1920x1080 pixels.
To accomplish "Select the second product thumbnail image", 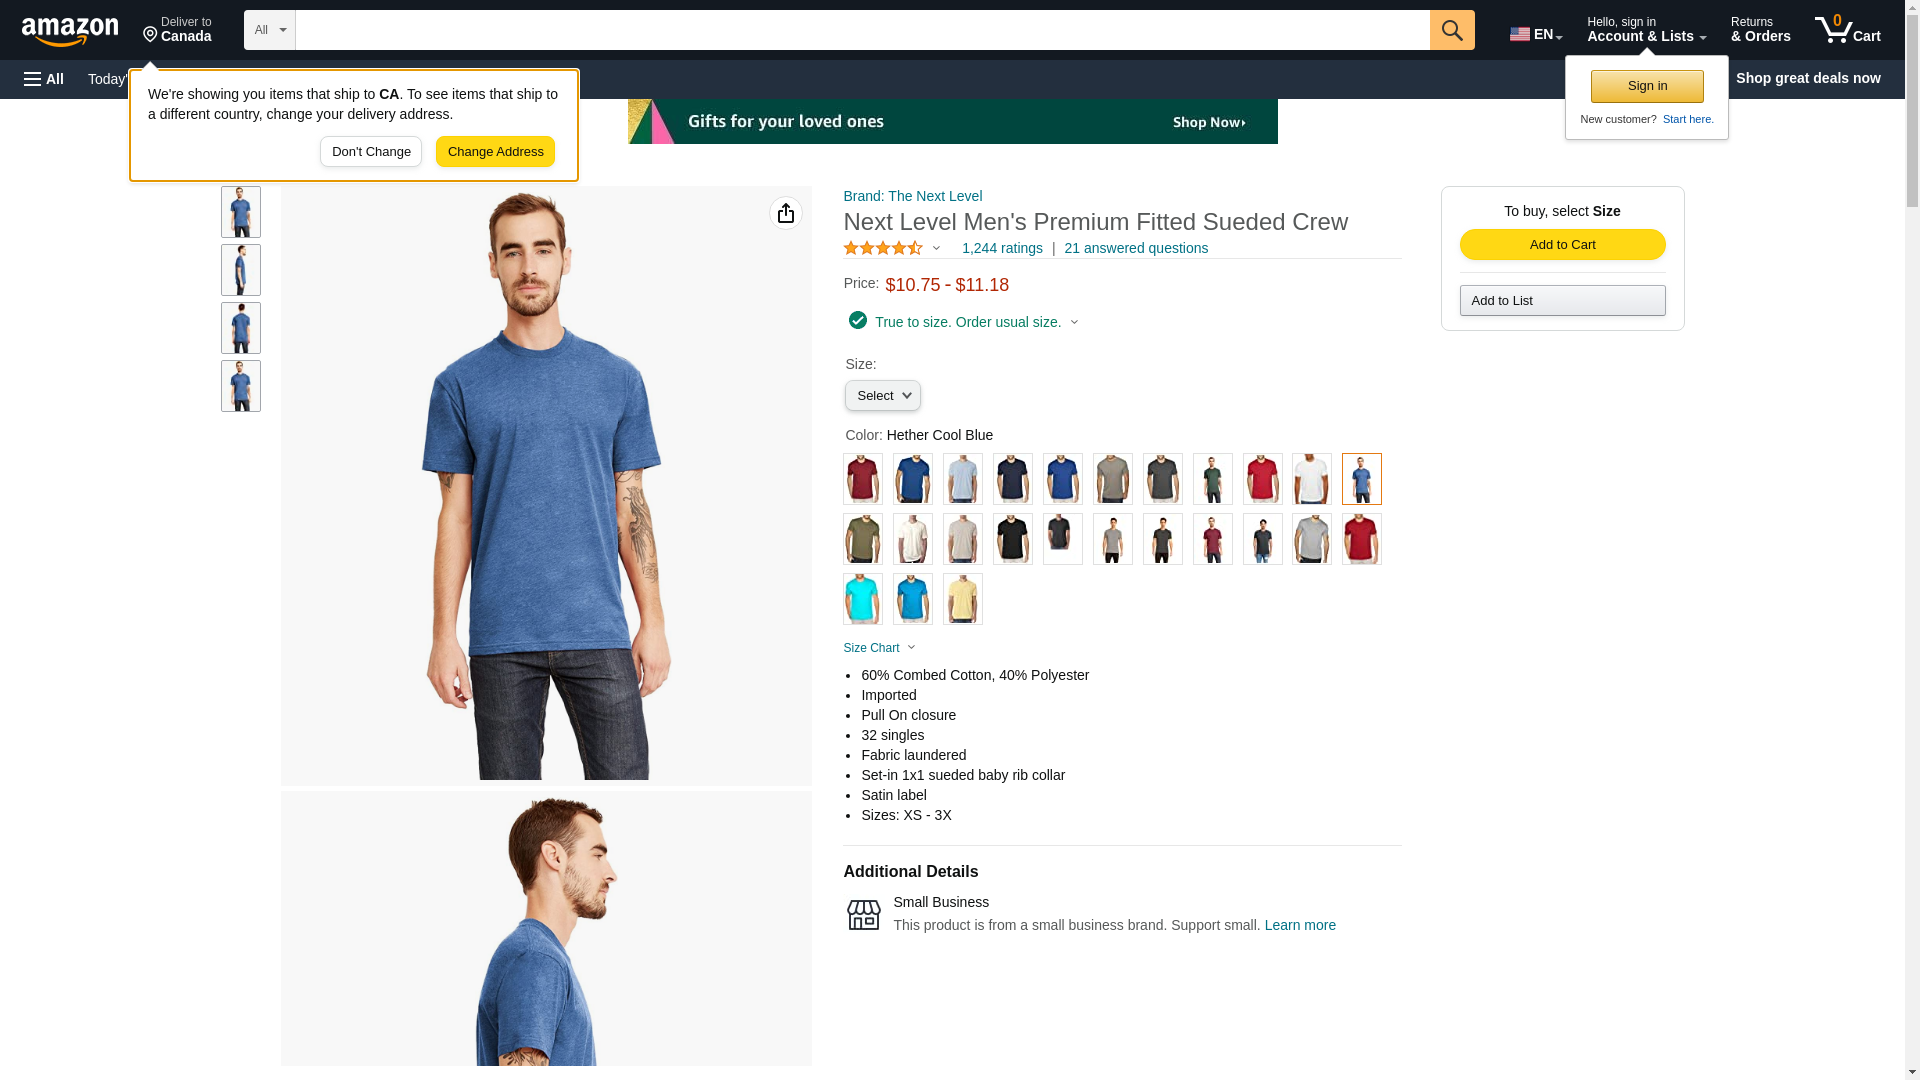I will pyautogui.click(x=241, y=270).
